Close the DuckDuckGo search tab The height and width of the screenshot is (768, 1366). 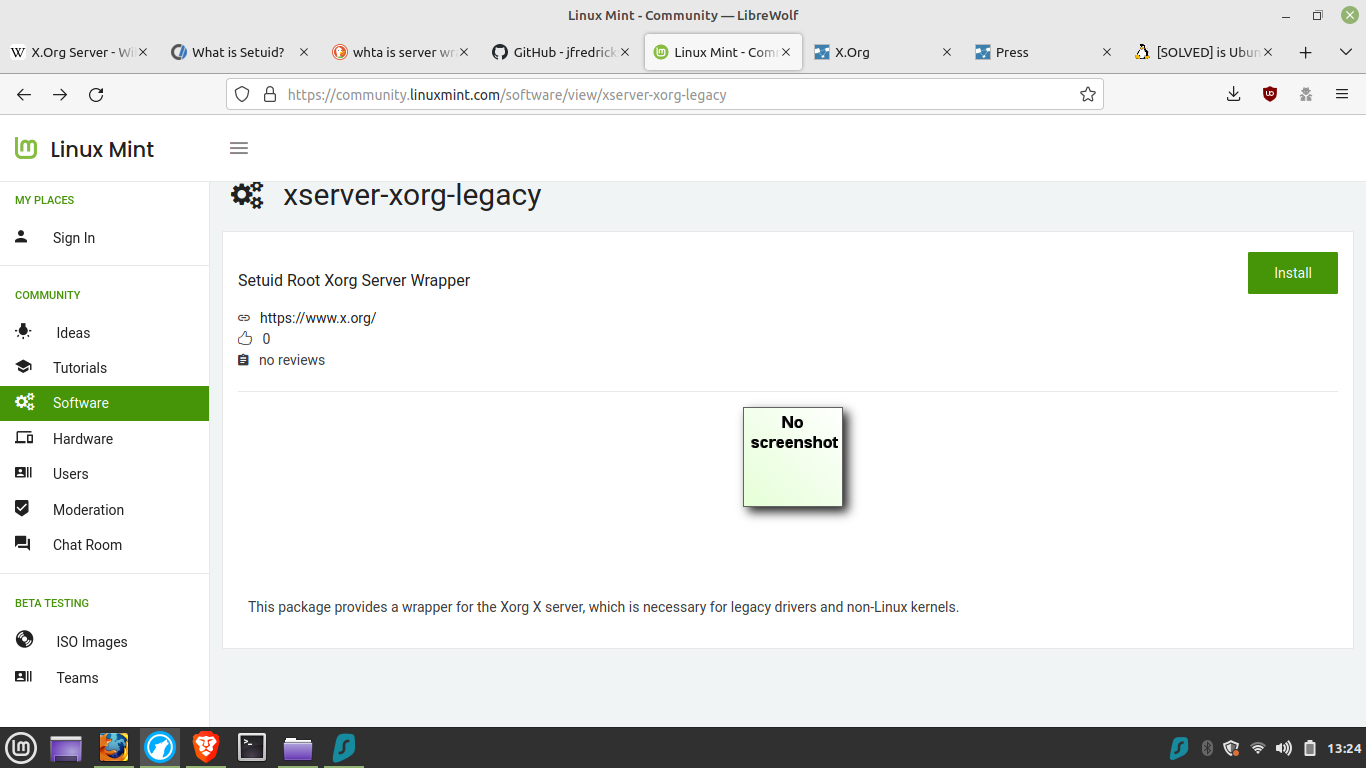(465, 52)
